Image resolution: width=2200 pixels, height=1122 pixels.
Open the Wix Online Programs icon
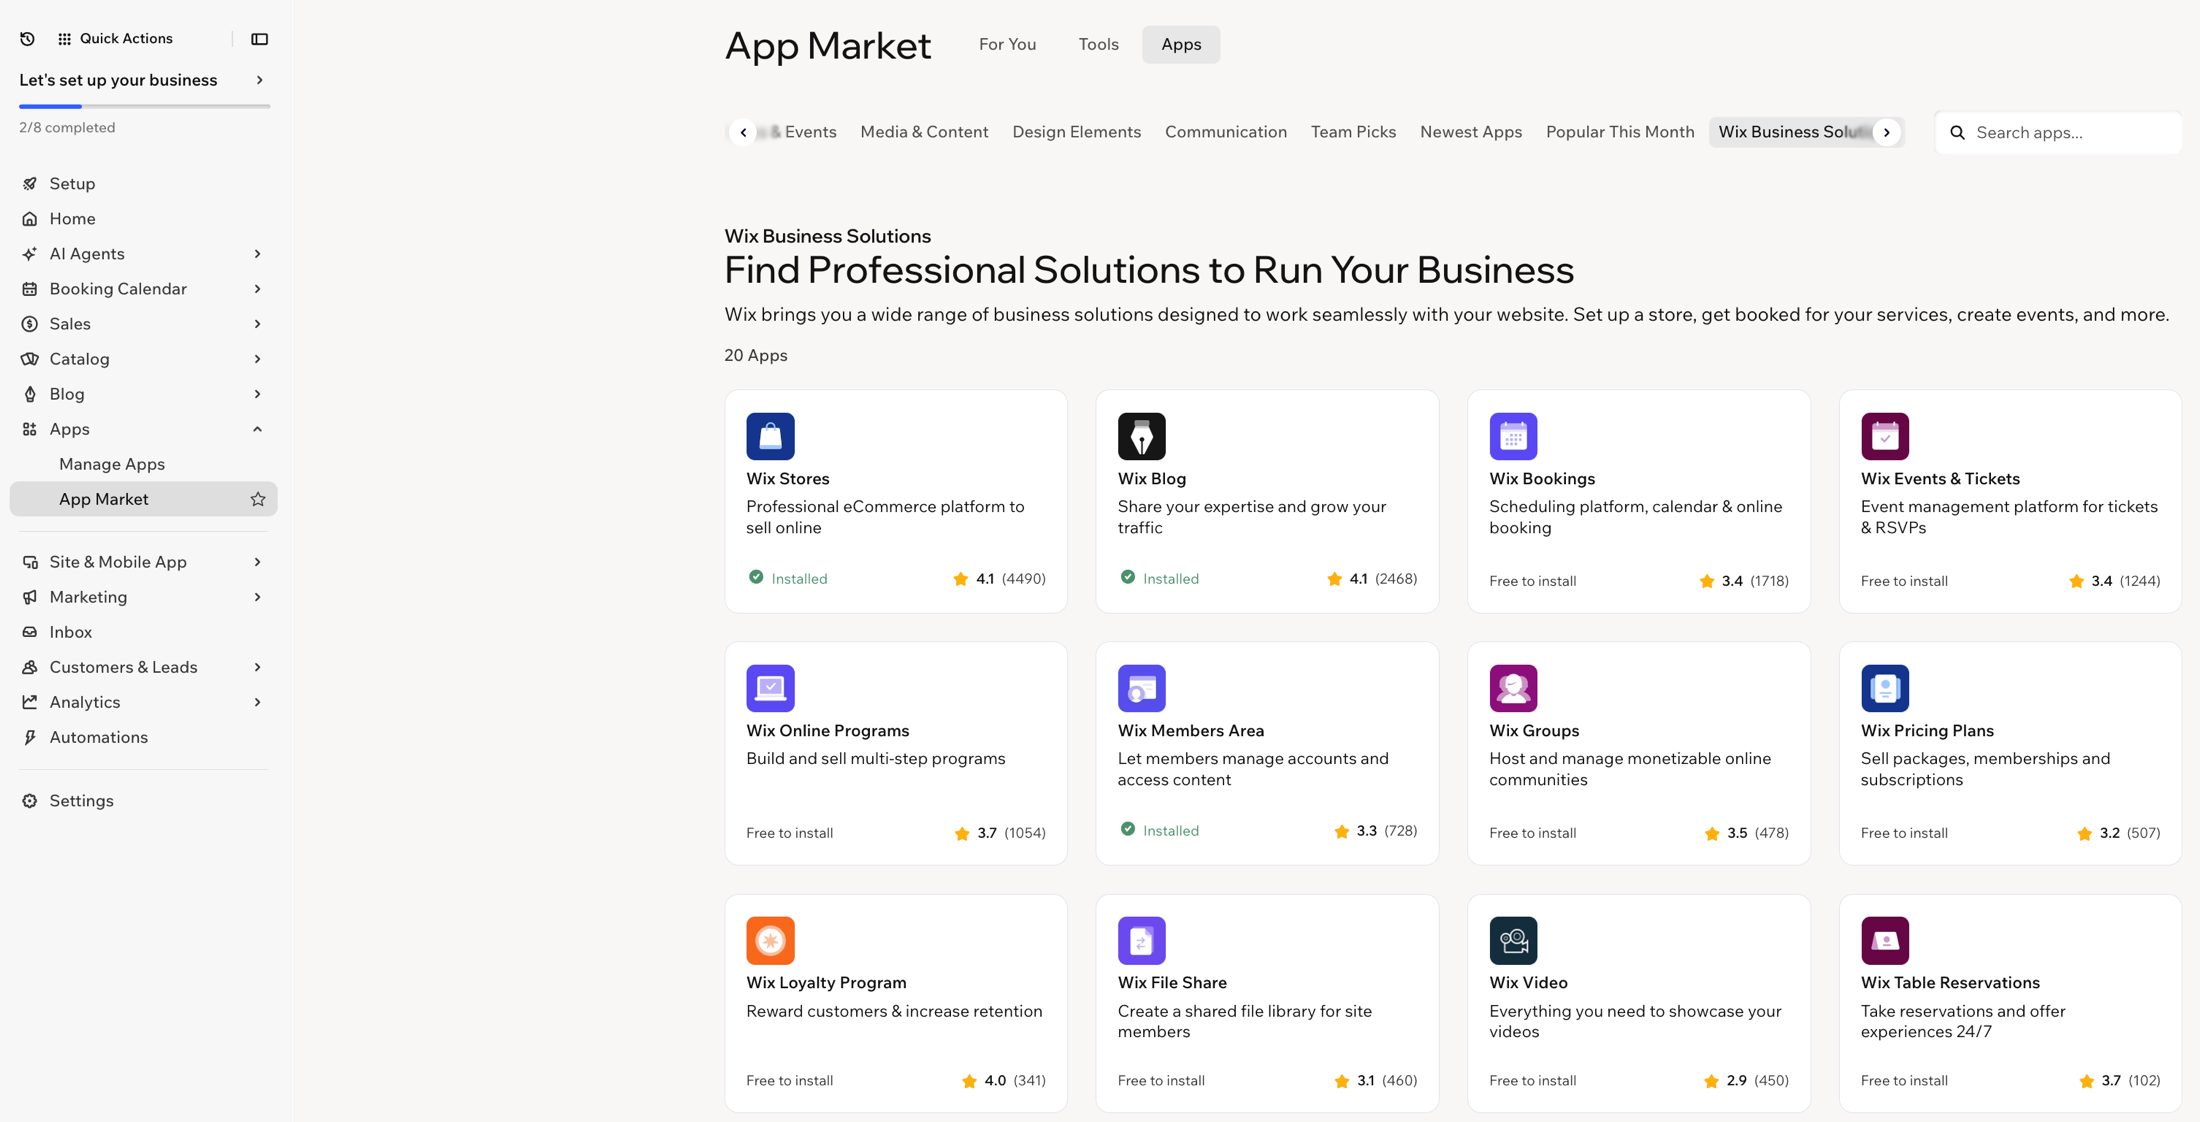[x=770, y=688]
